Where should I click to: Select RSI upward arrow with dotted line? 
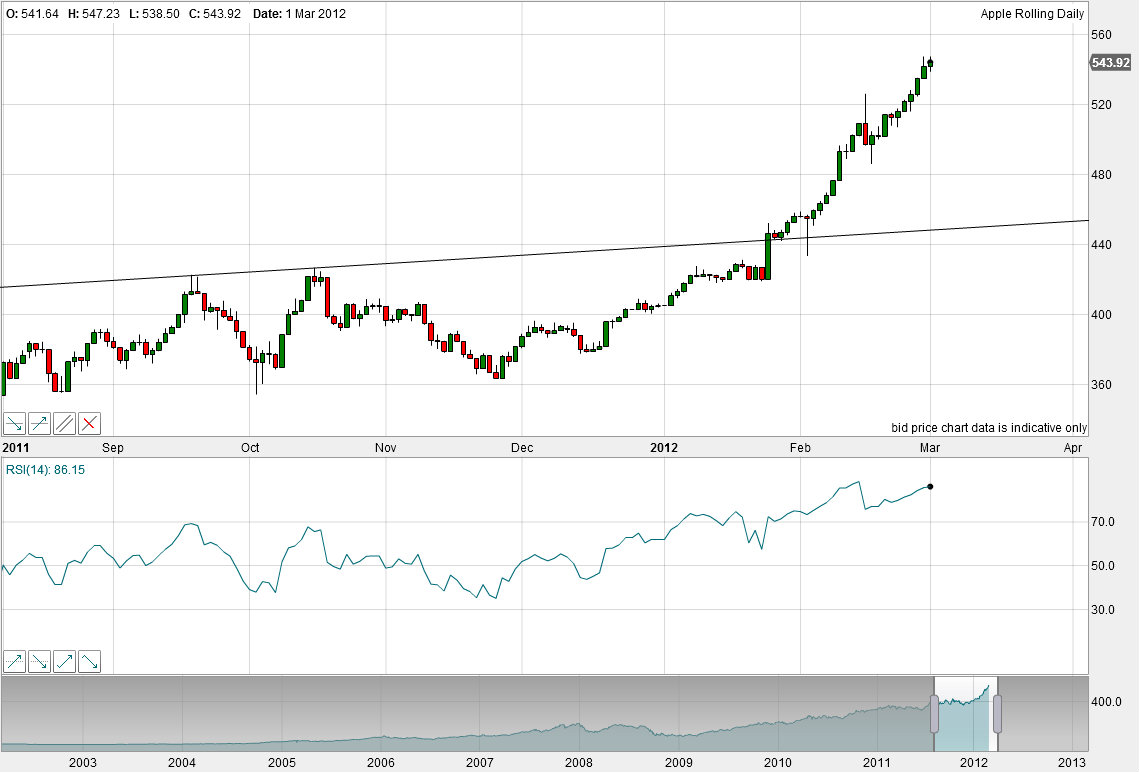tap(15, 661)
